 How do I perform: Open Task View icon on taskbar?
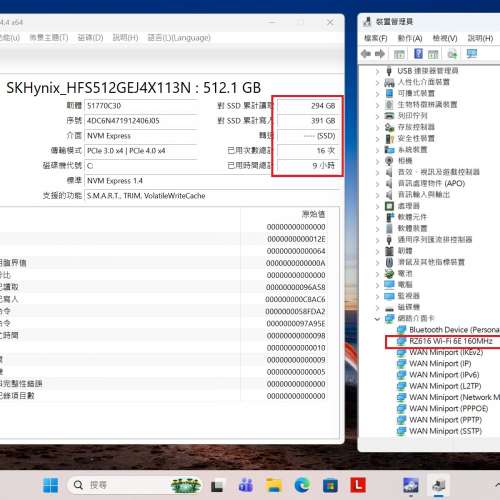217,485
